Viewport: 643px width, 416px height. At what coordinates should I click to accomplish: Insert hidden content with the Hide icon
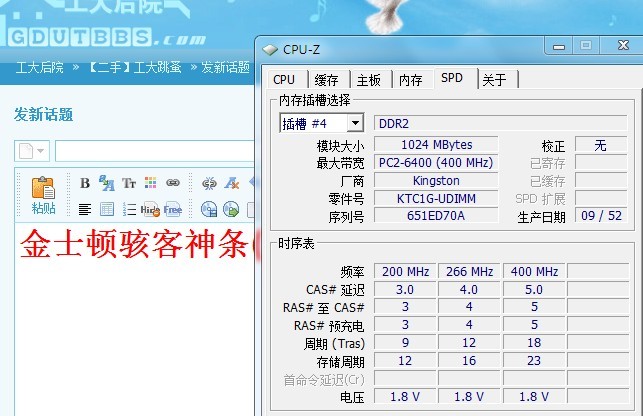tap(150, 210)
